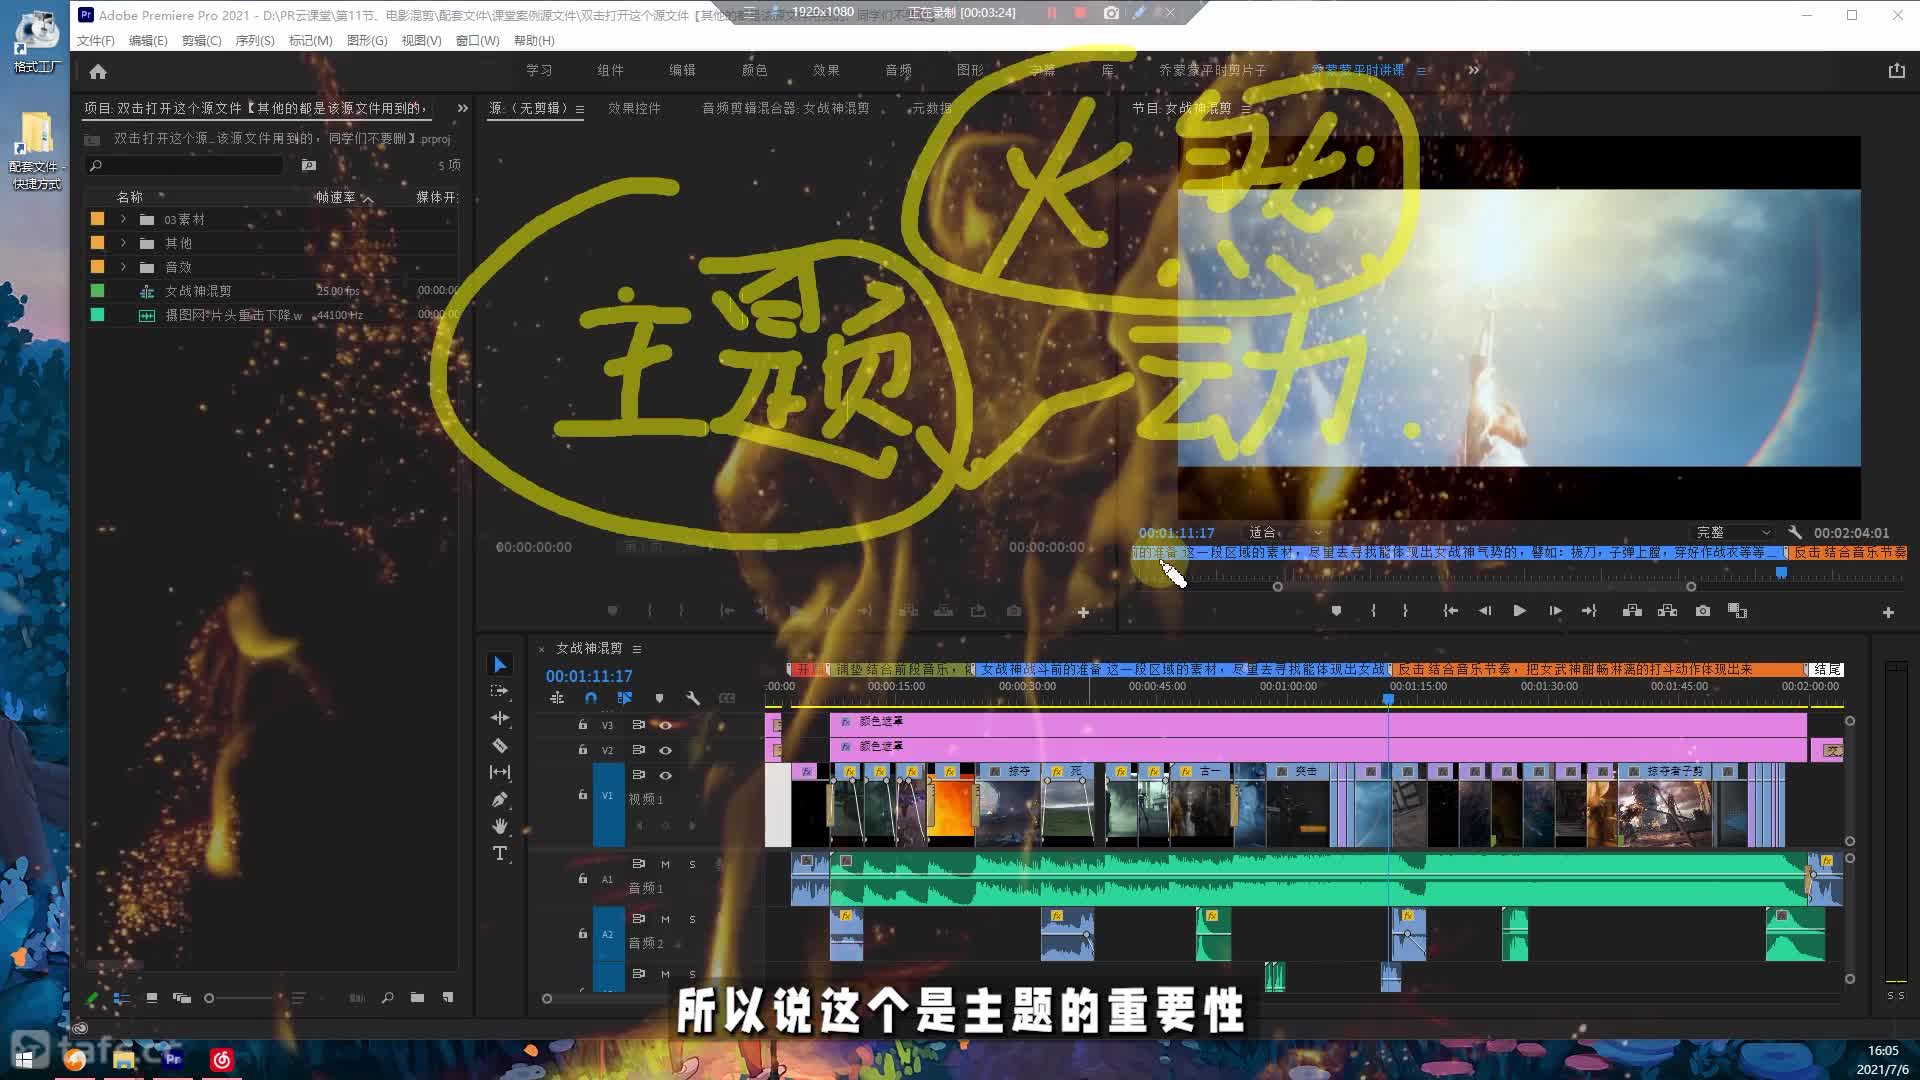The width and height of the screenshot is (1920, 1080).
Task: Switch to the 学习 workspace
Action: pyautogui.click(x=539, y=70)
